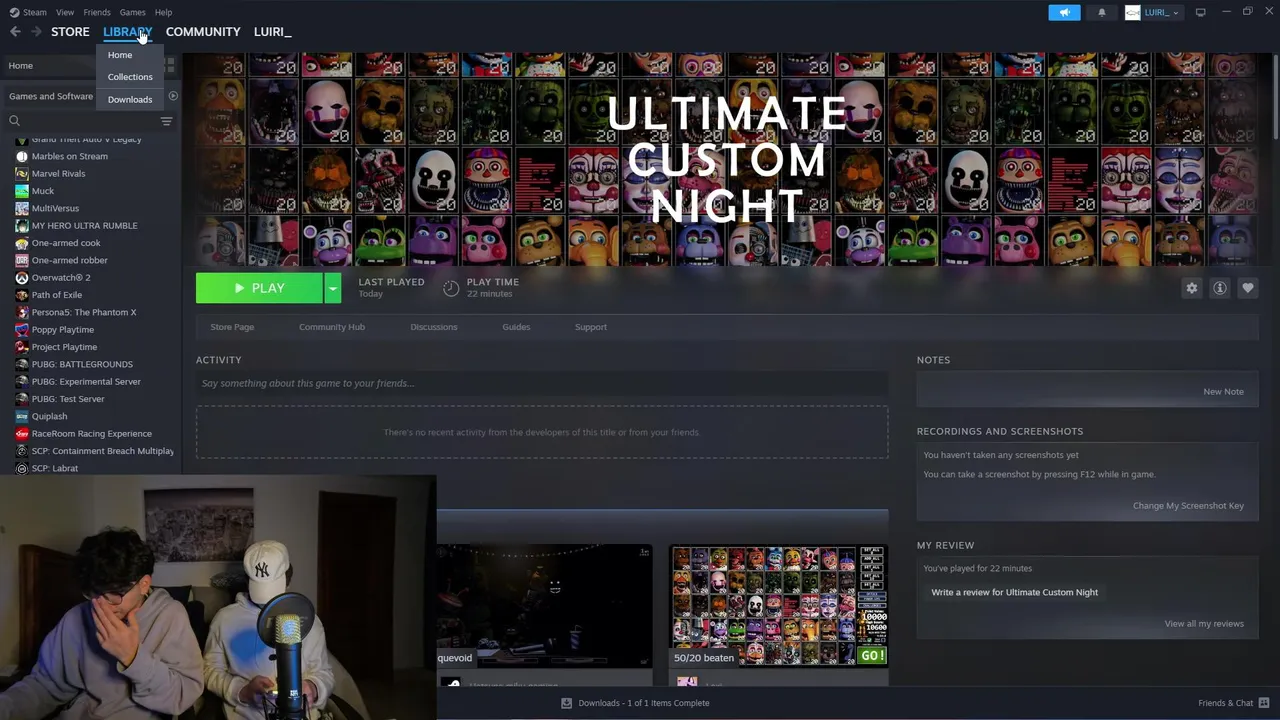Image resolution: width=1280 pixels, height=720 pixels.
Task: Click the LUIRI_ account avatar
Action: [x=1132, y=12]
